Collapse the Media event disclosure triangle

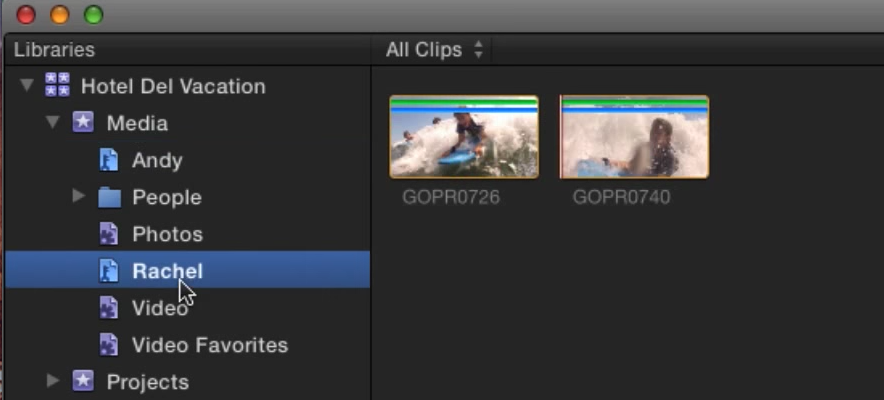(52, 123)
